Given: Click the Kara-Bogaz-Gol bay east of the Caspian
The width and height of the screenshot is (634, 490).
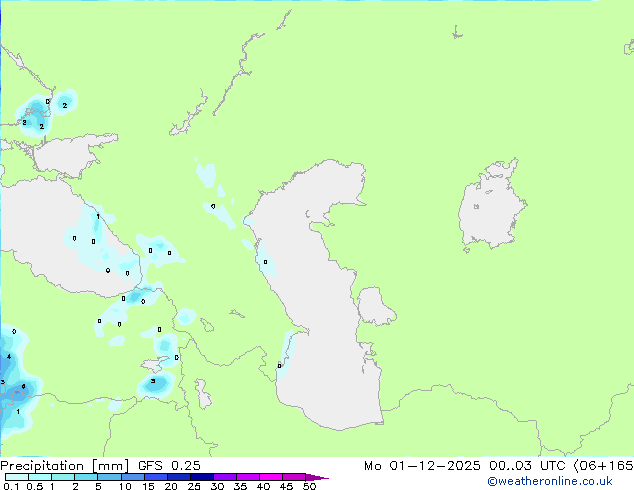Looking at the screenshot, I should [x=372, y=305].
